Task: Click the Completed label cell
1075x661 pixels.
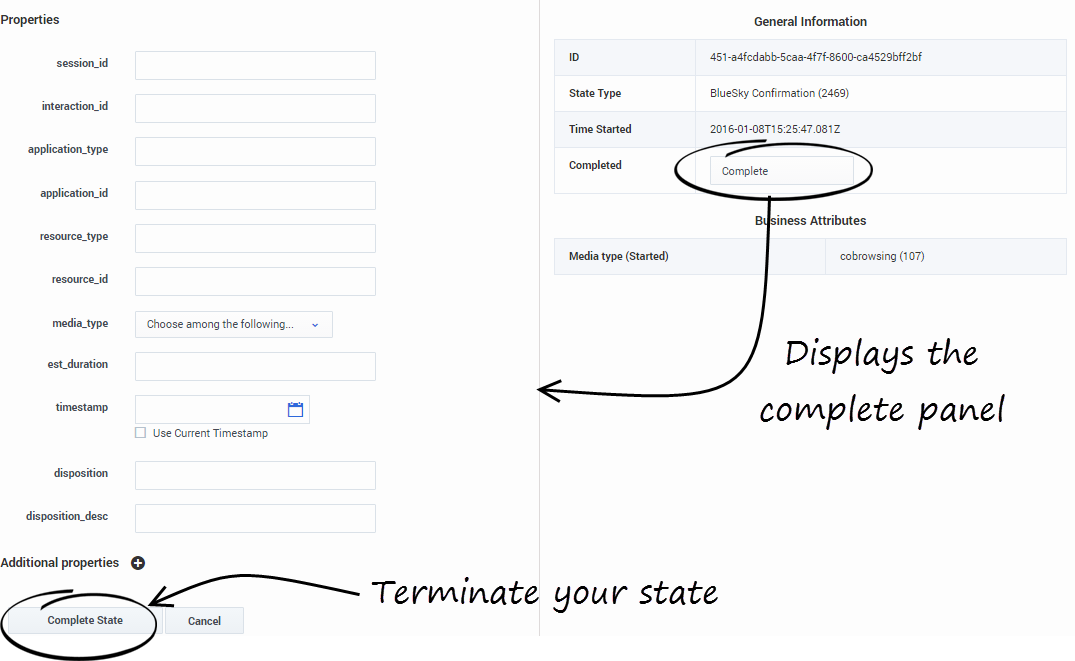Action: (x=625, y=170)
